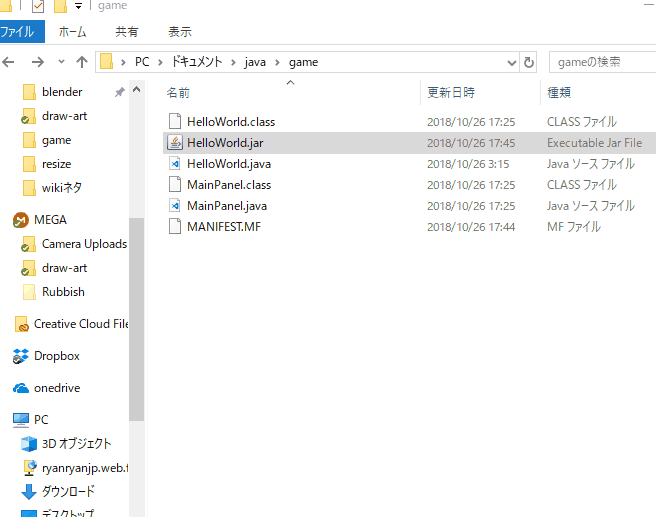The image size is (656, 517).
Task: Click the MANIFEST.MF file icon
Action: click(175, 226)
